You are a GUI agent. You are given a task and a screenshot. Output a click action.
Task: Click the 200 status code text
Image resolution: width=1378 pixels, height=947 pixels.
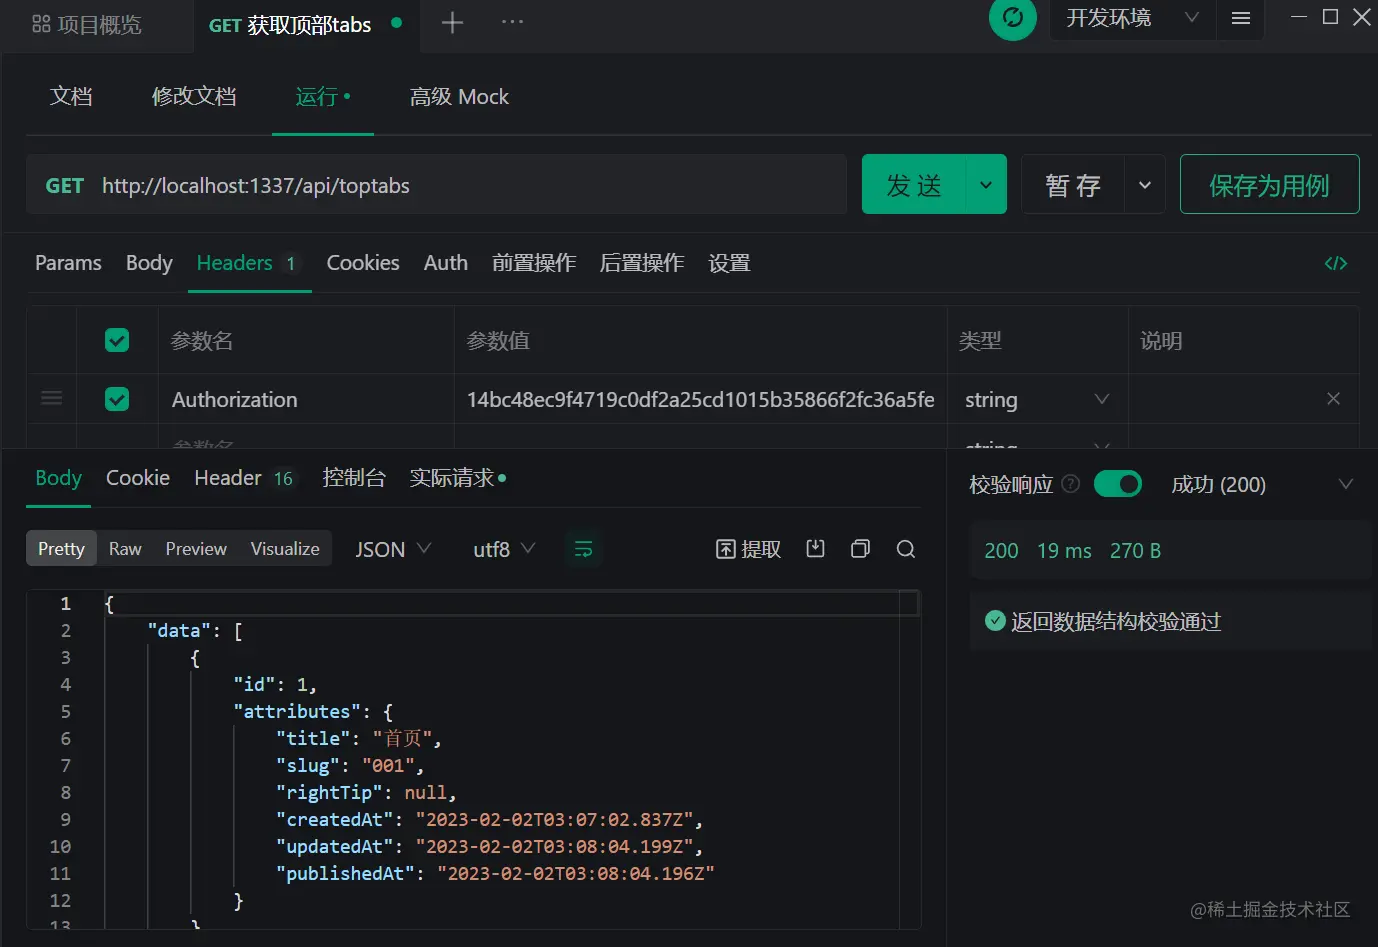[1001, 551]
